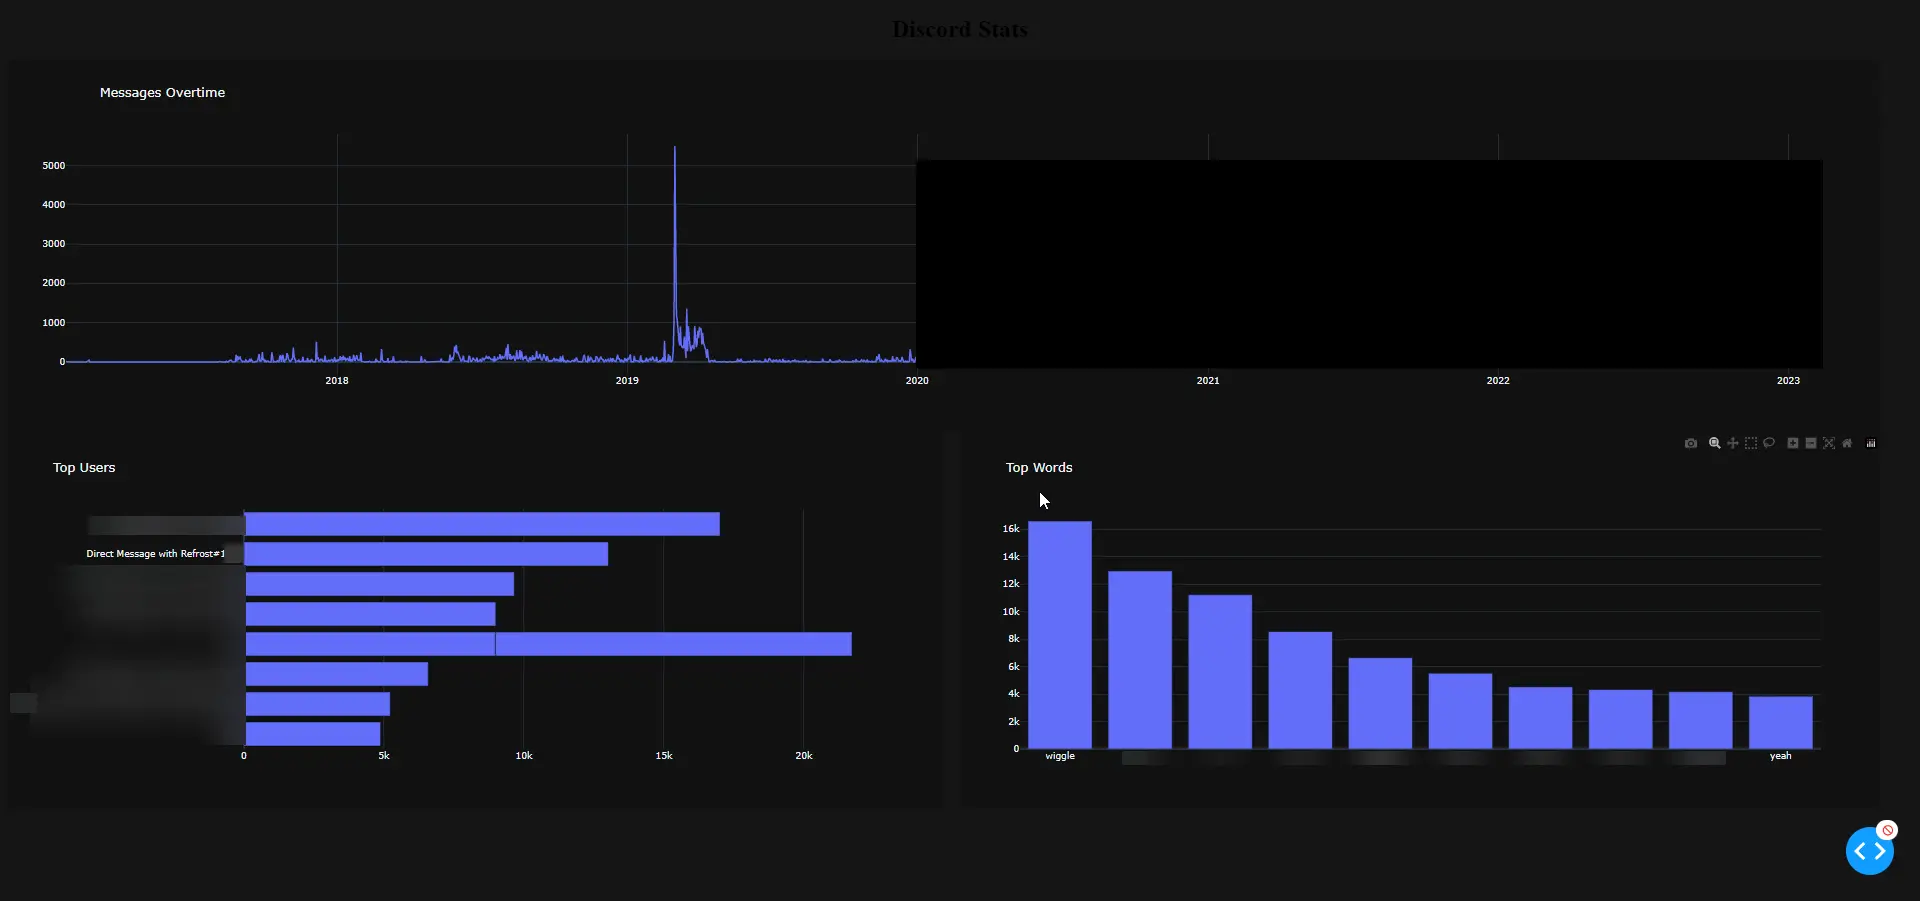Image resolution: width=1920 pixels, height=901 pixels.
Task: Click the 'Discord Stats' page heading
Action: (960, 30)
